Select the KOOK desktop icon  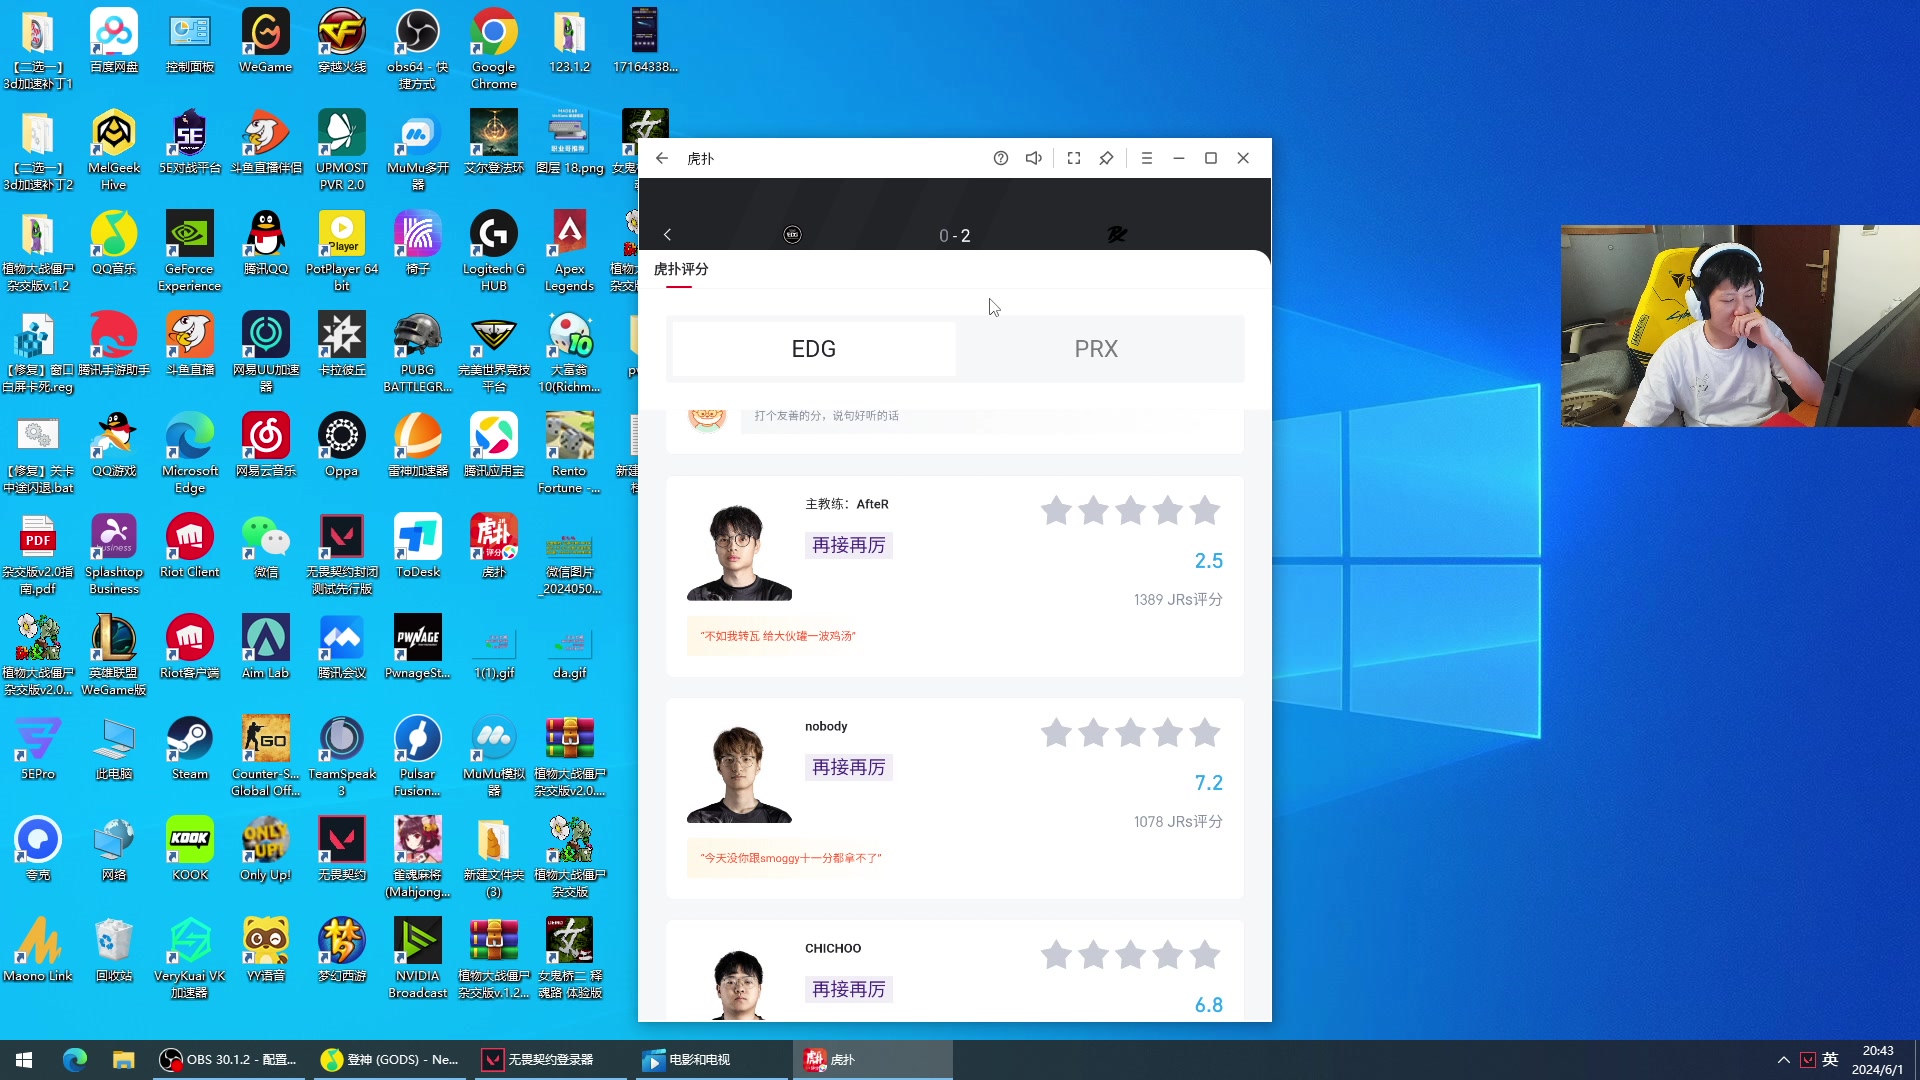point(190,849)
